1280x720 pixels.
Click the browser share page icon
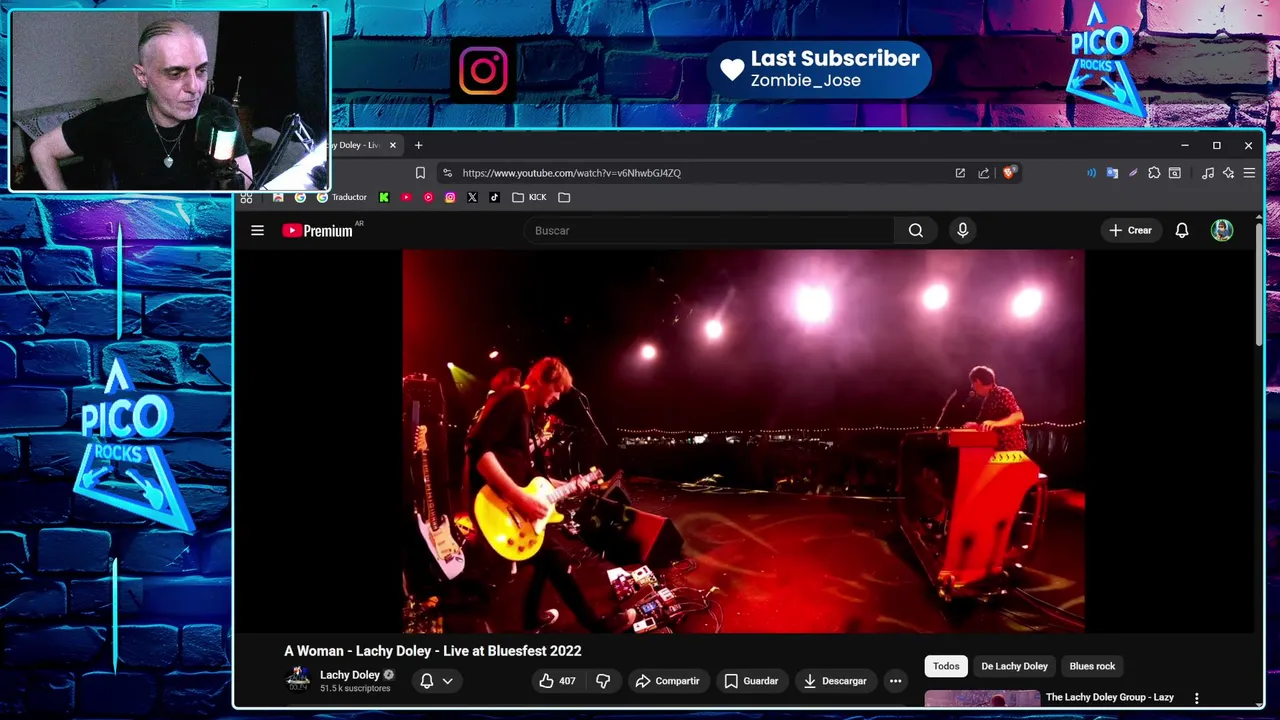click(x=984, y=173)
